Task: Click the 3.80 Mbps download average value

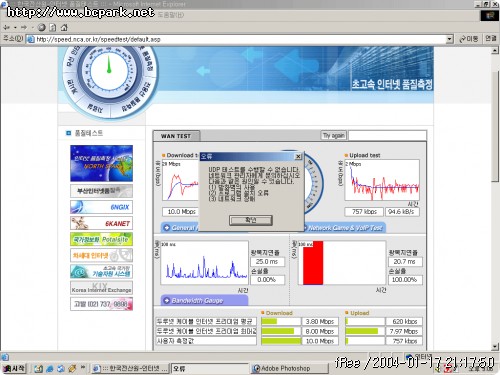Action: [320, 321]
